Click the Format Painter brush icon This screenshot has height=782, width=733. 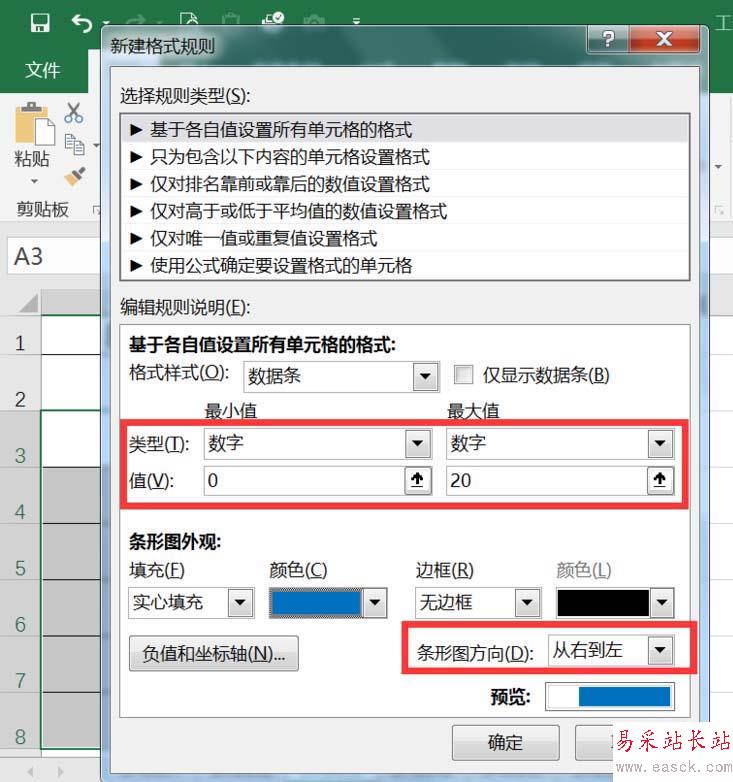75,177
